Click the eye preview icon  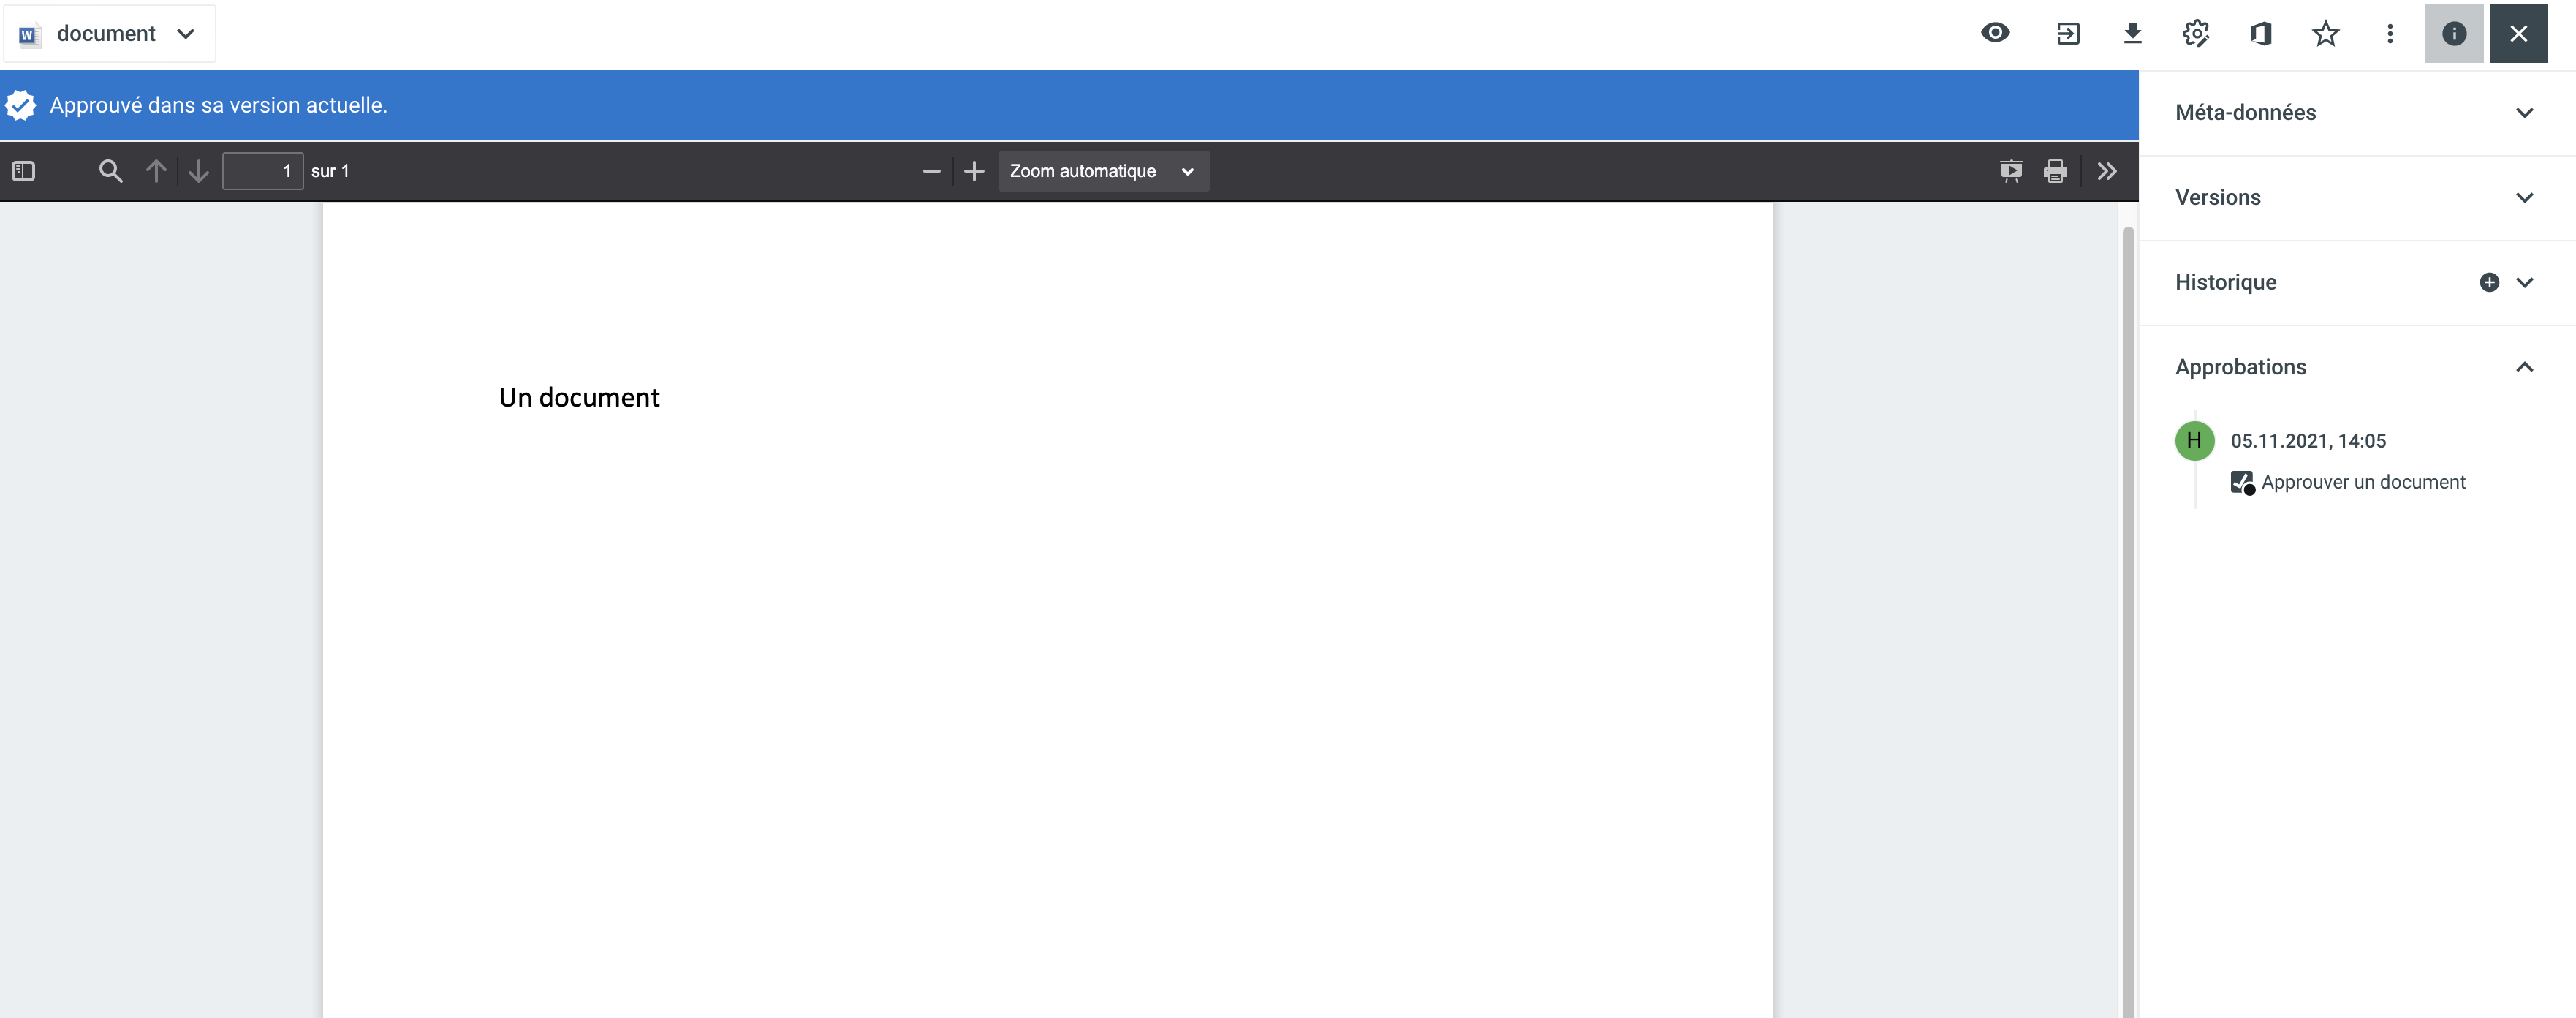pos(1995,33)
